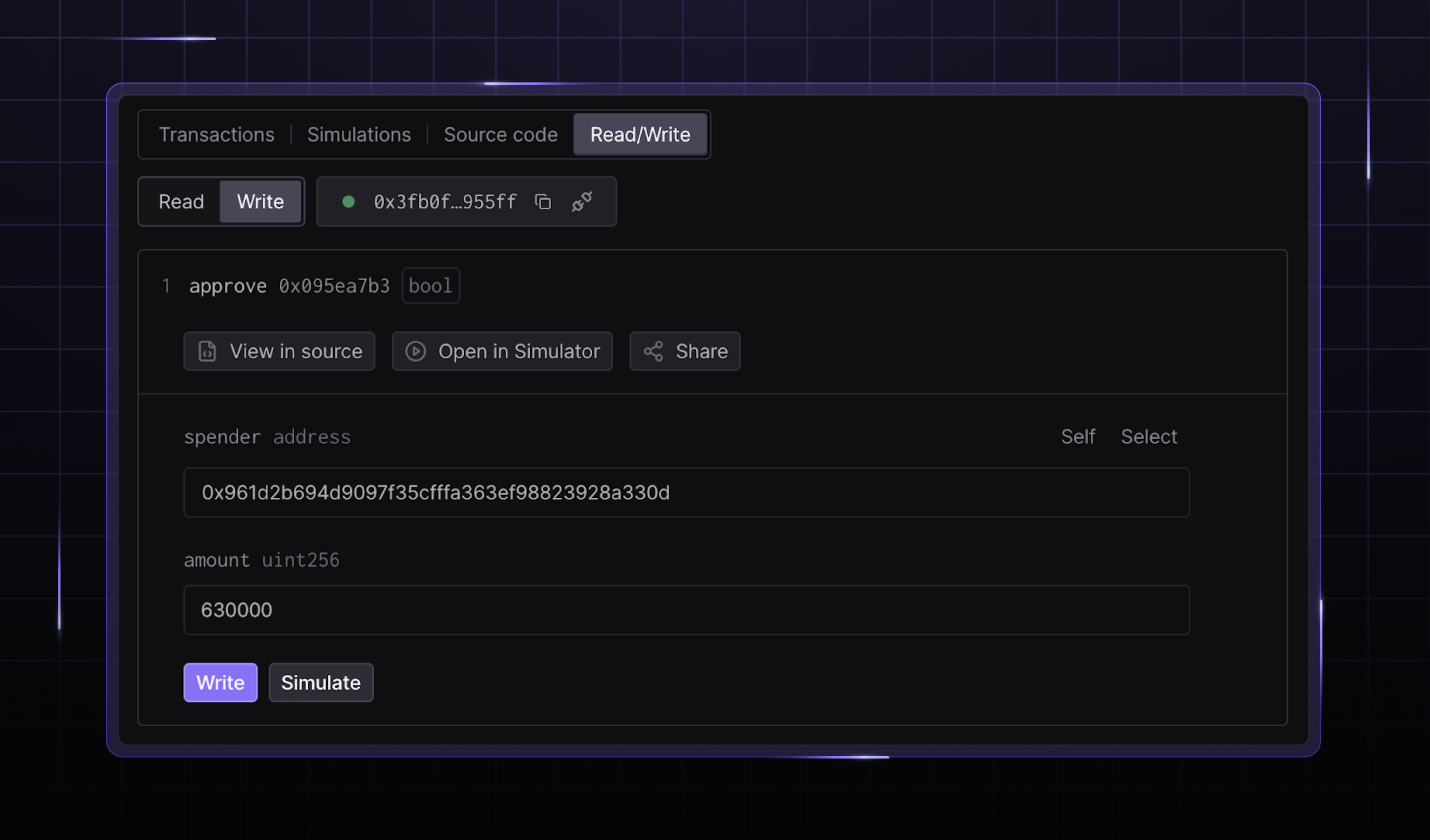Click the View in source file icon
Viewport: 1430px width, 840px height.
[207, 351]
